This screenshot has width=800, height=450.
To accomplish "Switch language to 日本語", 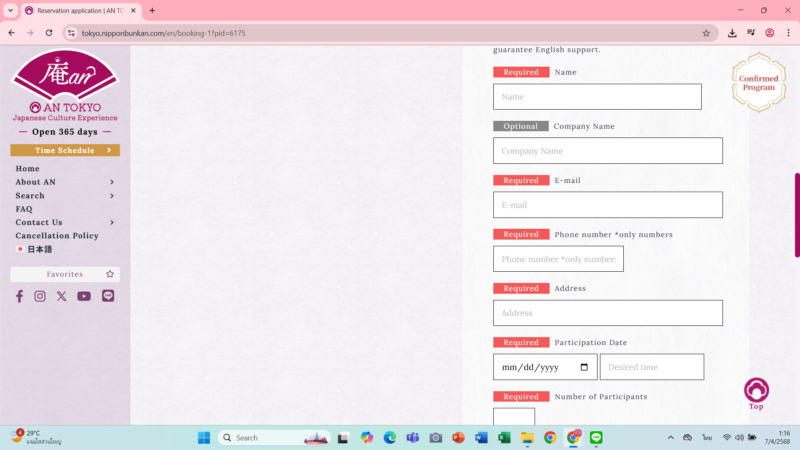I will [x=39, y=249].
